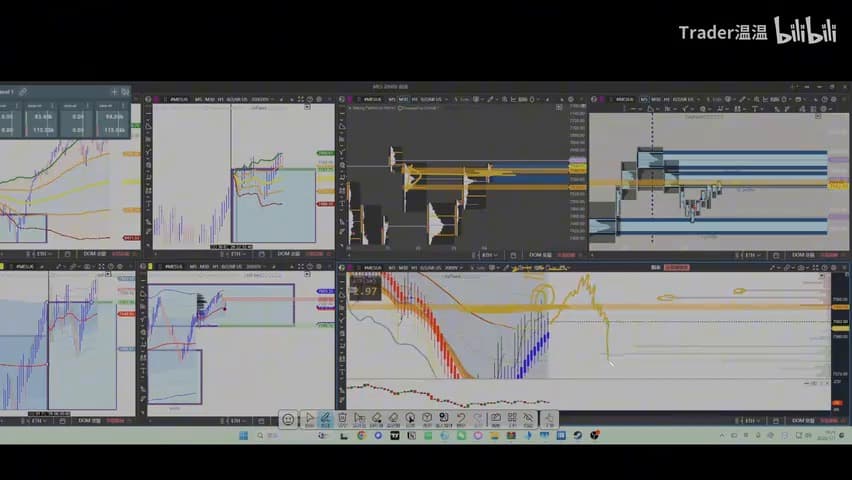
Task: Select H1 timeframe in top middle chart
Action: tap(415, 99)
